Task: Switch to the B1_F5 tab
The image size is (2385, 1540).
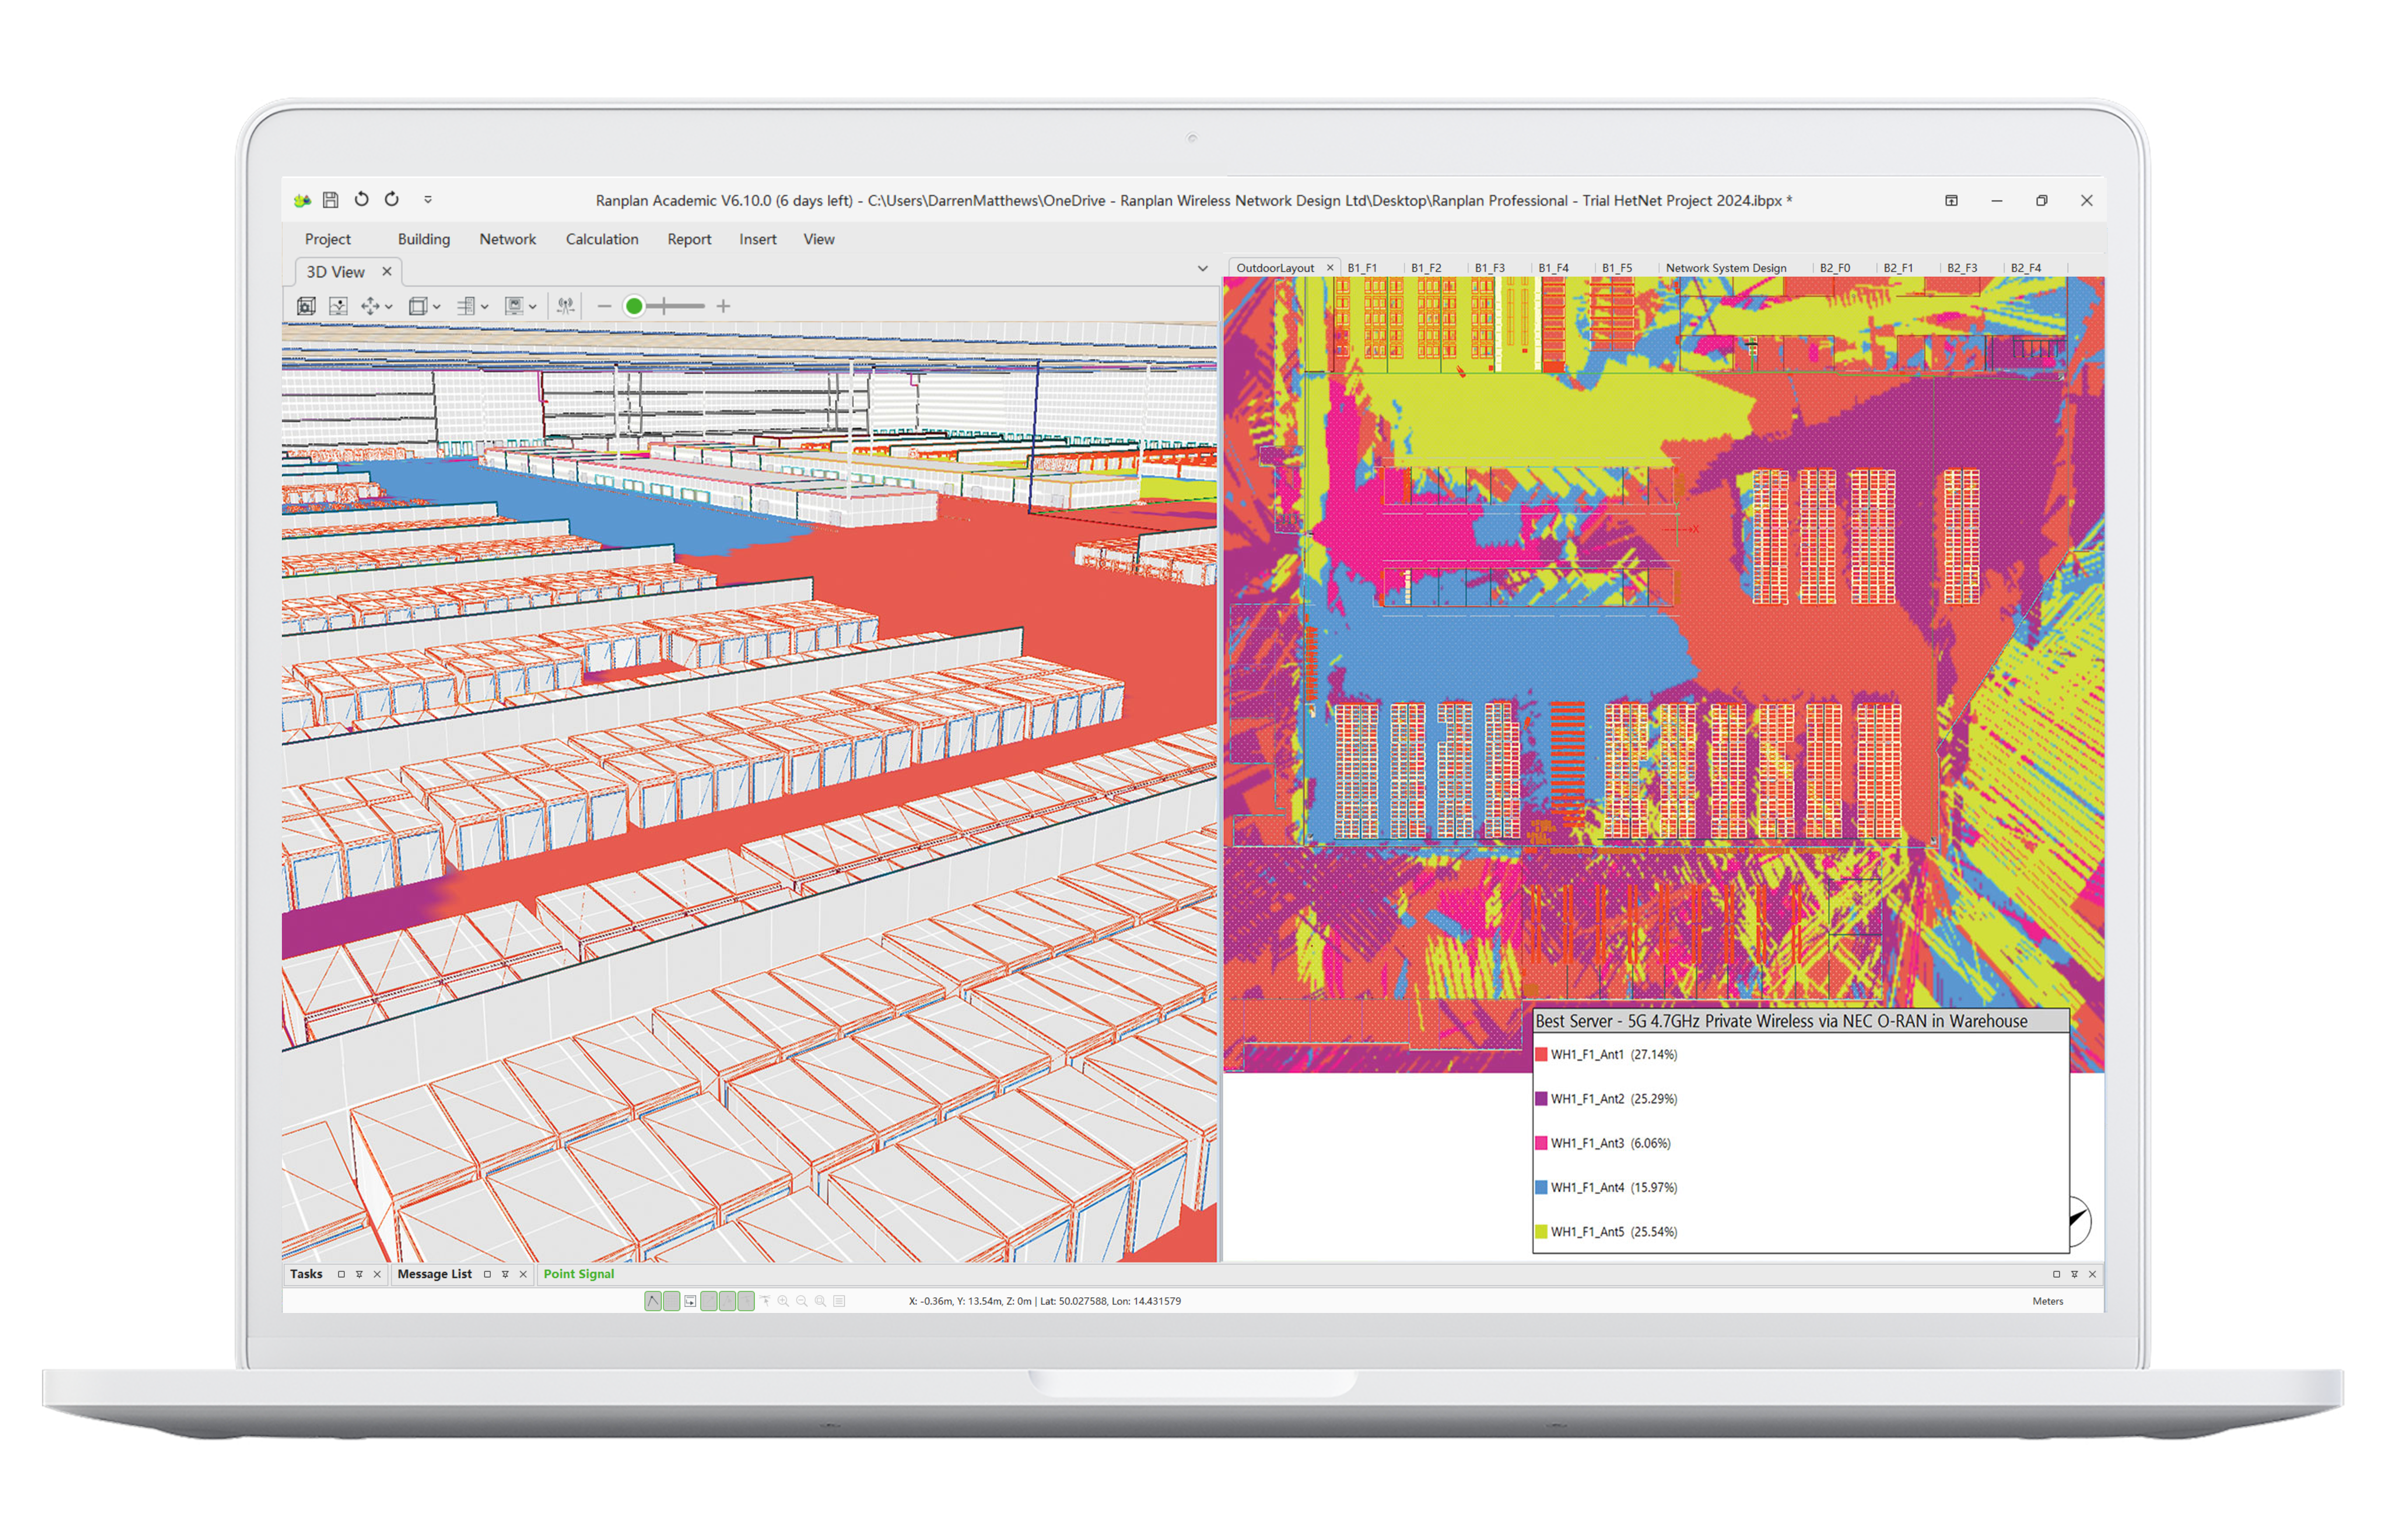Action: pos(1617,268)
